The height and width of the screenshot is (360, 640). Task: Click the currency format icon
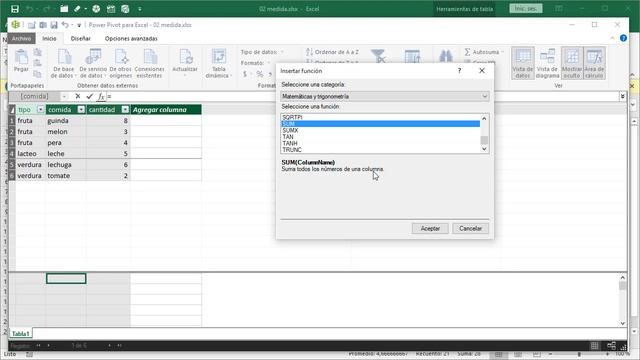tap(244, 74)
